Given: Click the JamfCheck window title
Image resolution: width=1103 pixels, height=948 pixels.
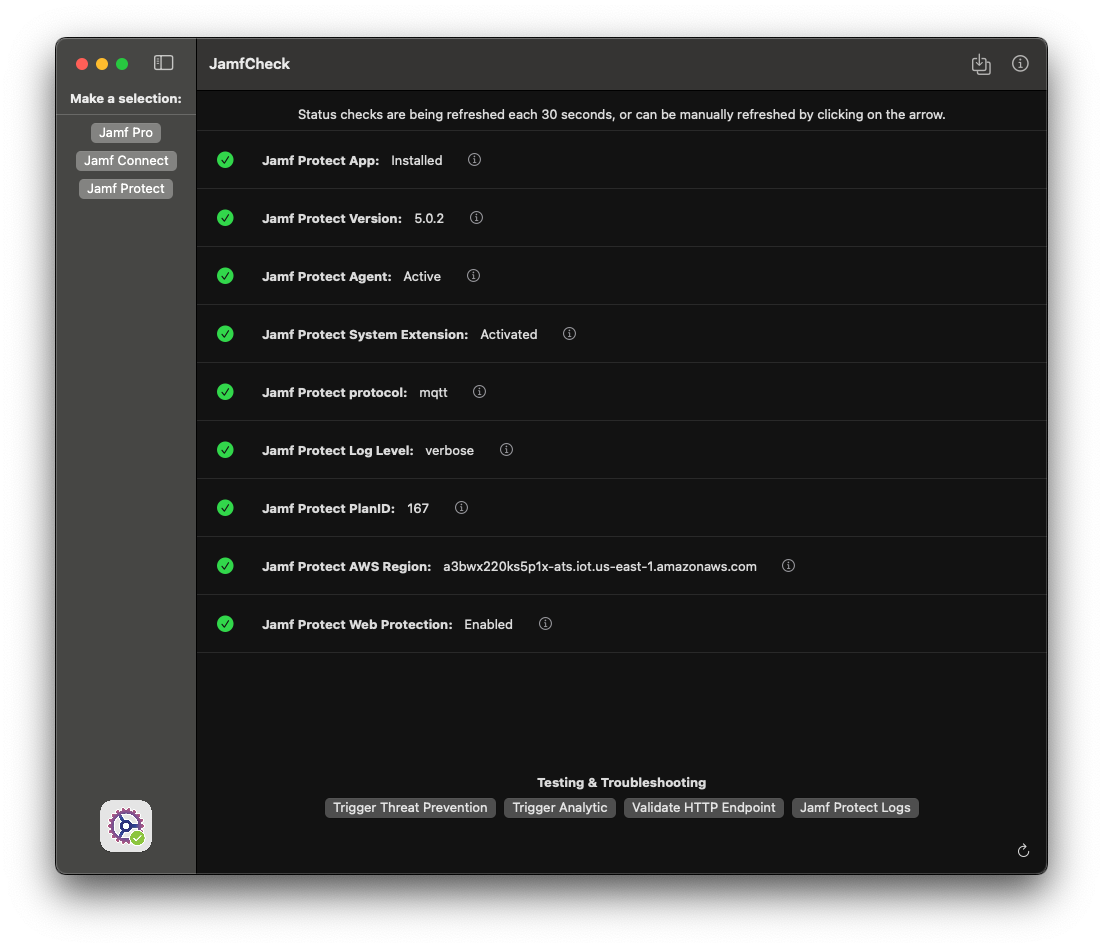Looking at the screenshot, I should coord(249,64).
